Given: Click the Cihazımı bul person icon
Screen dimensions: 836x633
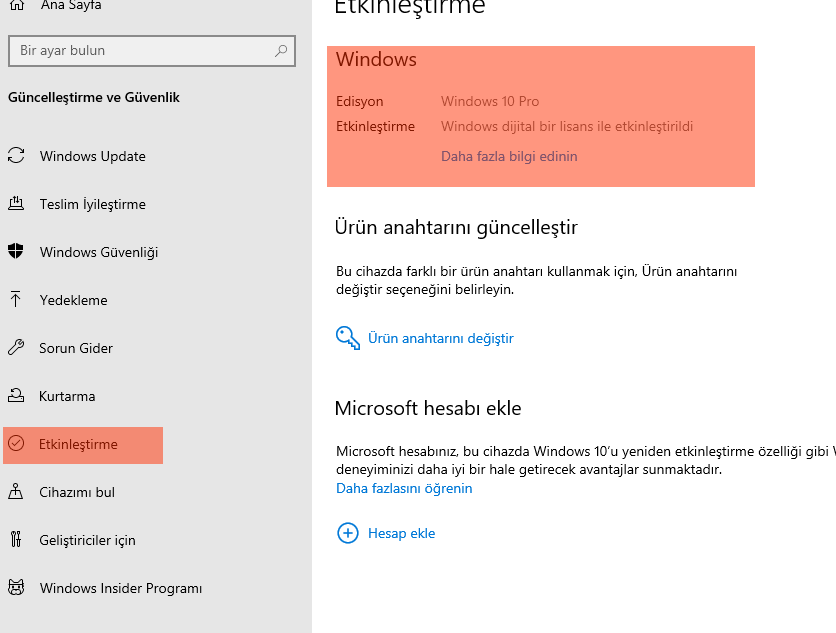Looking at the screenshot, I should pos(16,492).
